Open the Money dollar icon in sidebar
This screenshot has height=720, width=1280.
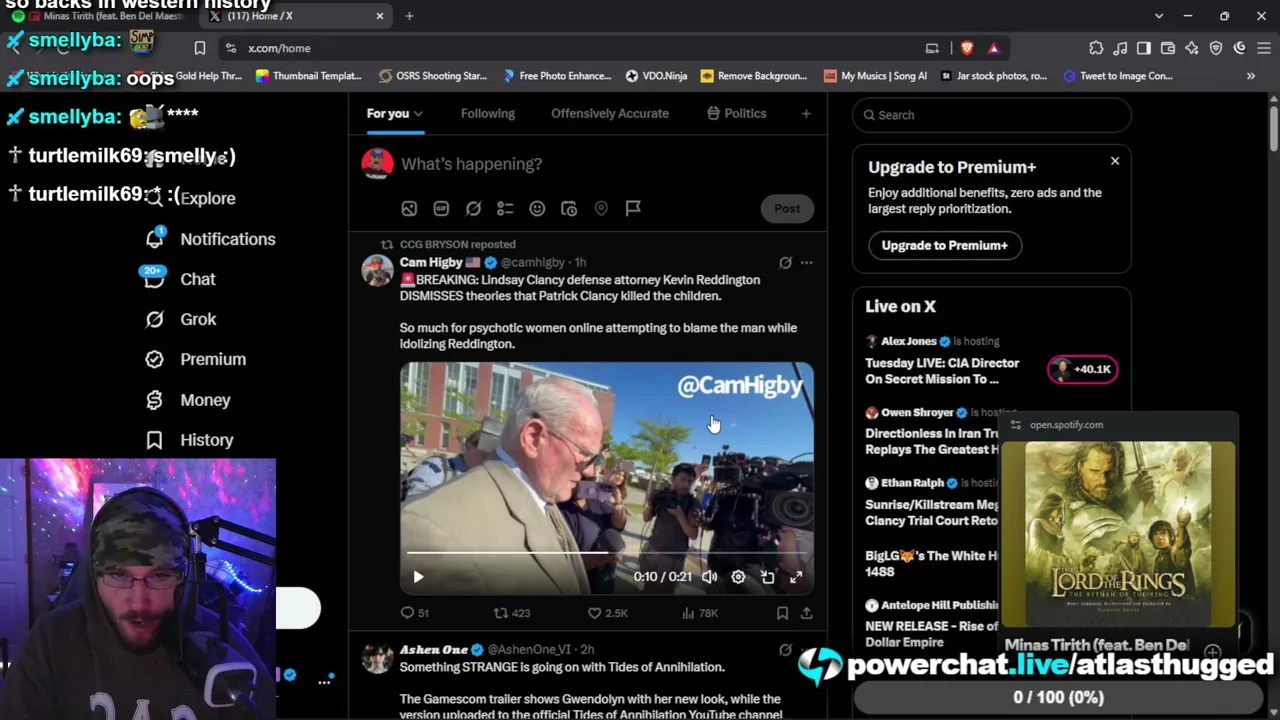click(154, 400)
